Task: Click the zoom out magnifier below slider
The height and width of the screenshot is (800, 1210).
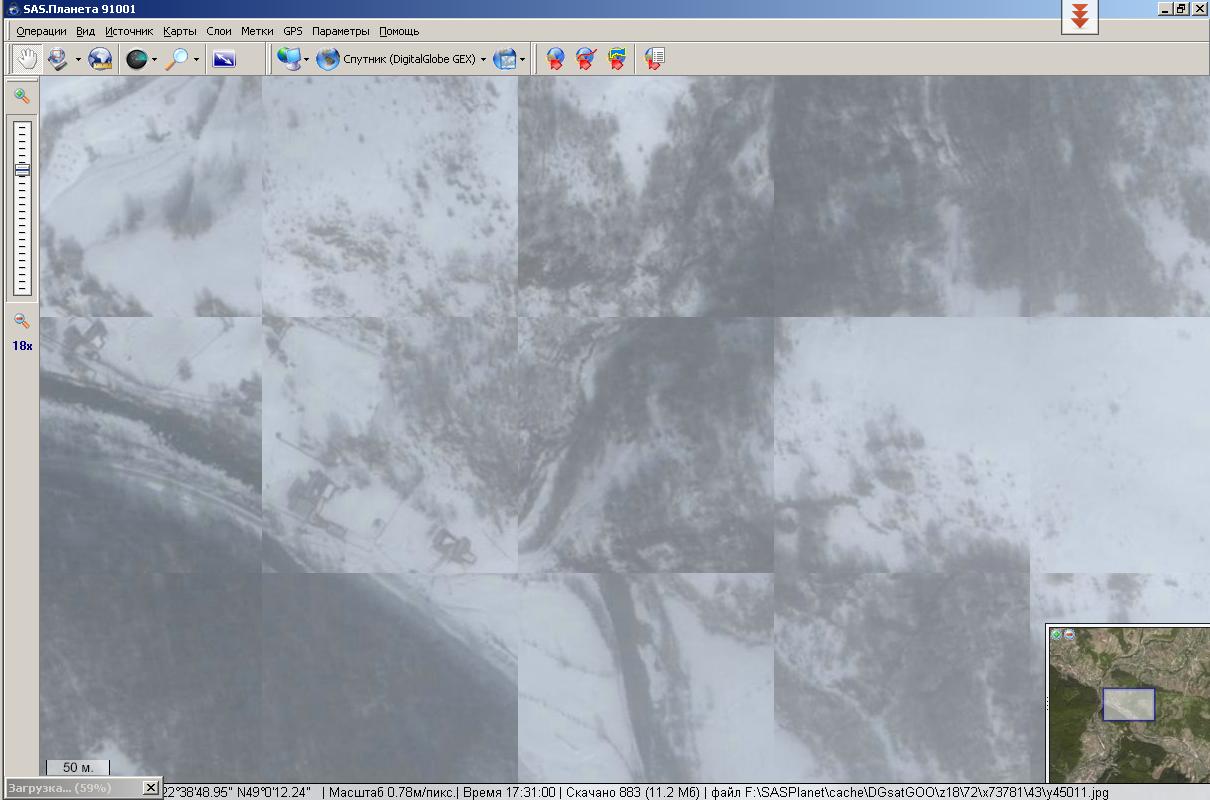Action: 21,321
